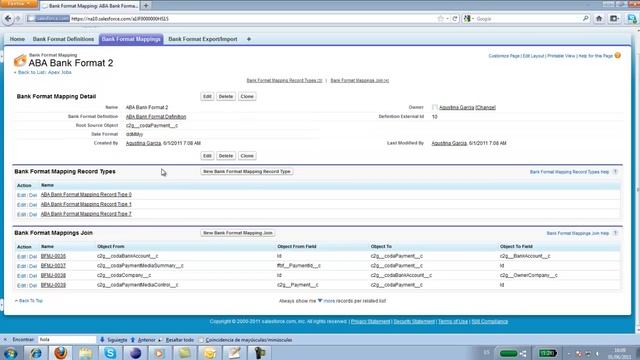The width and height of the screenshot is (640, 360).
Task: Toggle Resaltar todo highlight option
Action: [177, 340]
